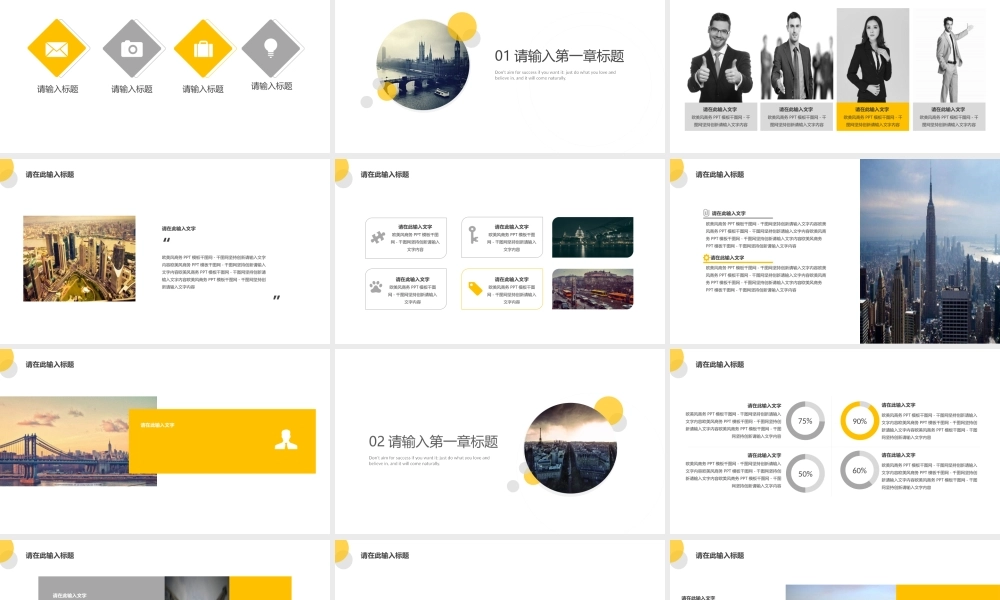This screenshot has width=1000, height=600.
Task: Select the '02 请输入第一章标题' heading
Action: click(433, 441)
